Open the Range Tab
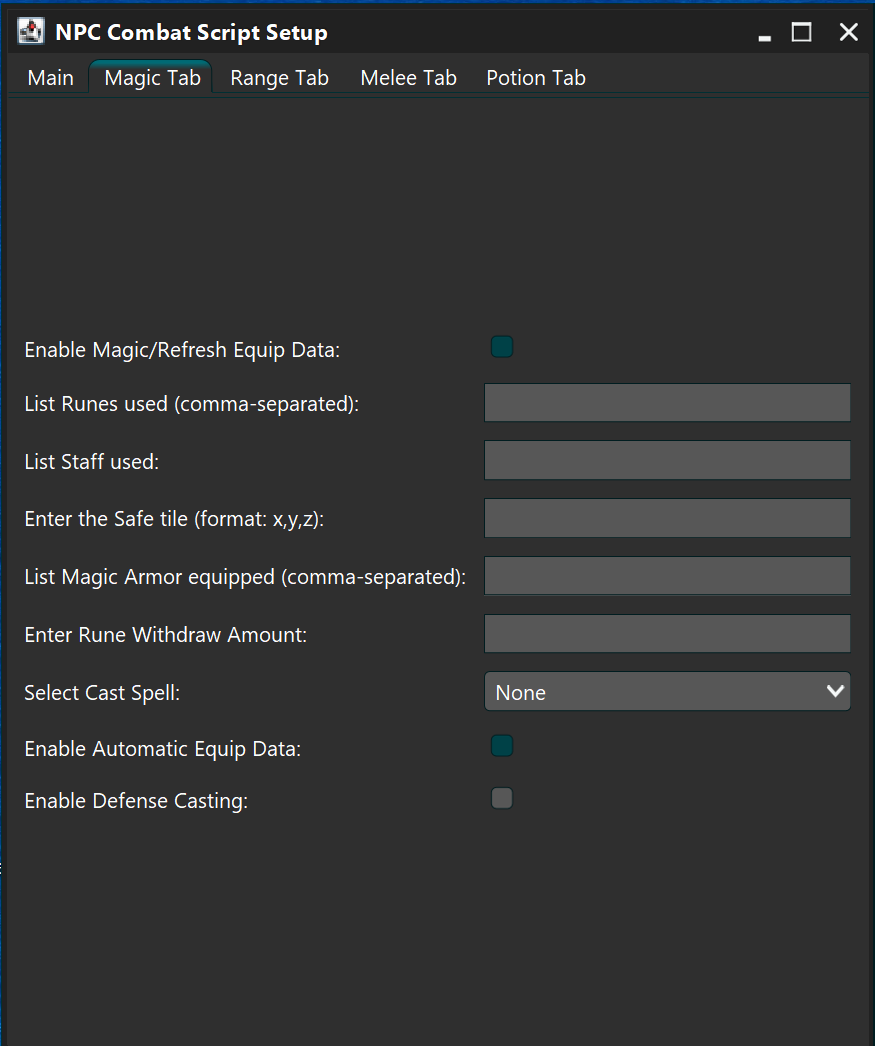This screenshot has width=875, height=1046. (x=279, y=77)
